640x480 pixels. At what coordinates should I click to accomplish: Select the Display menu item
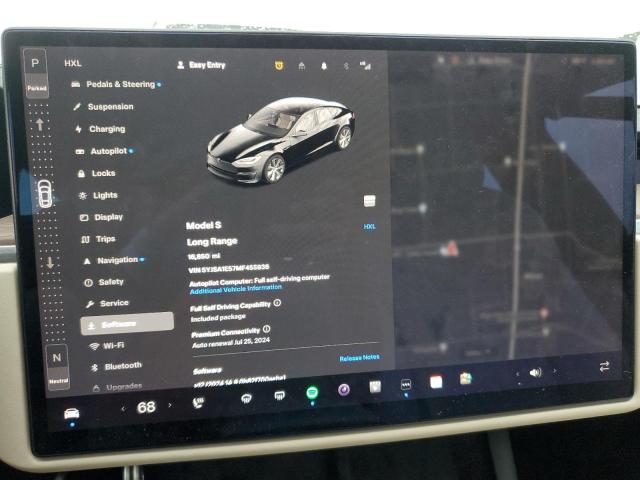pos(101,217)
